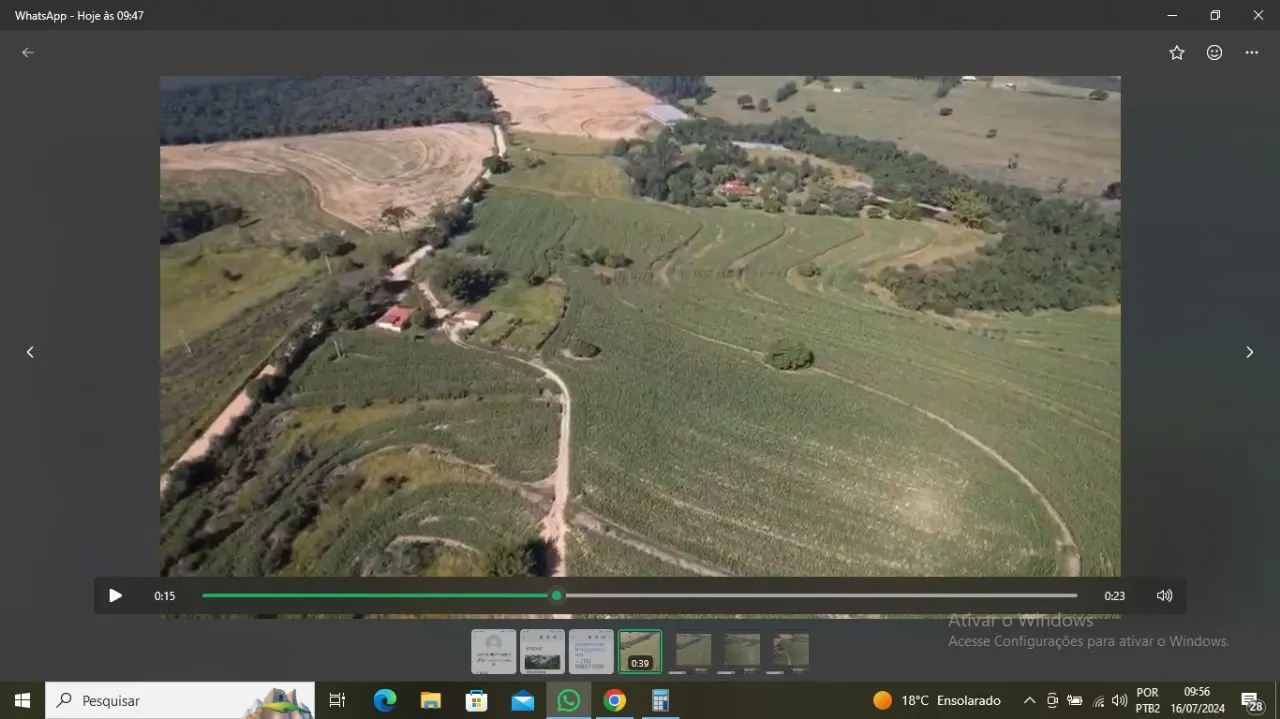Screen dimensions: 1280x719
Task: Expand hidden system tray icons
Action: click(1029, 701)
